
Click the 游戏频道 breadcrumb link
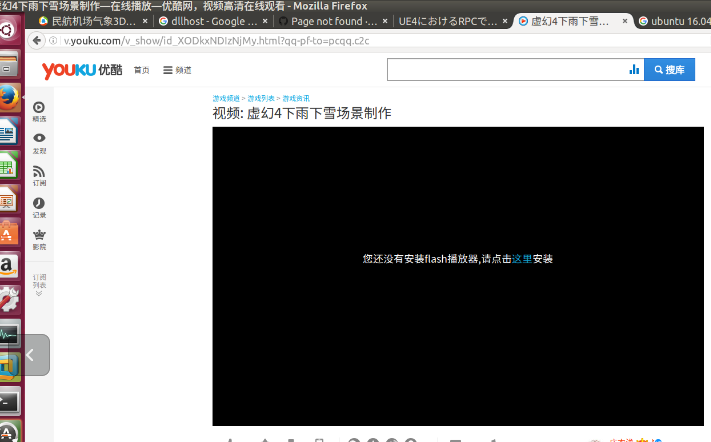(226, 98)
